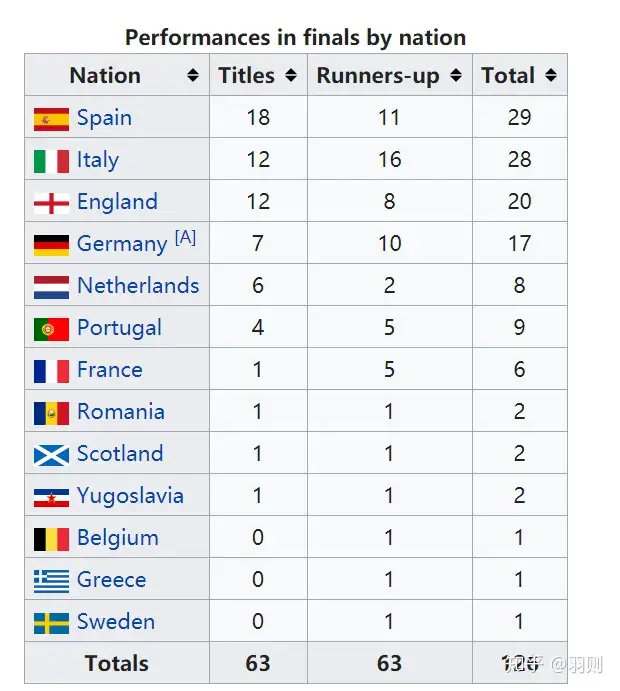
Task: Click the Germany flag icon
Action: 51,245
